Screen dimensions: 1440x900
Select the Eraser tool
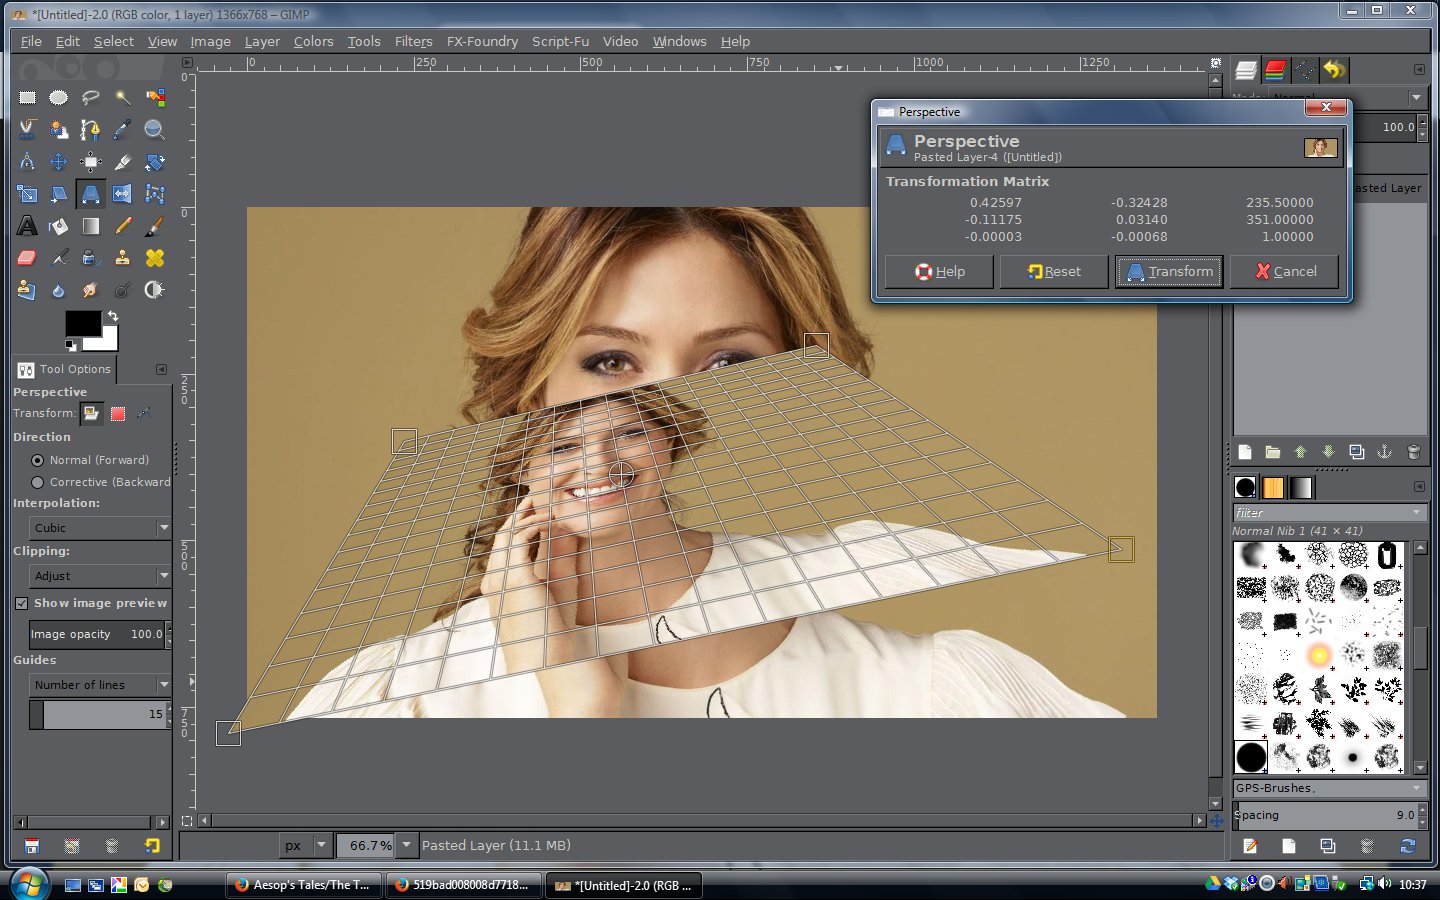click(x=27, y=258)
